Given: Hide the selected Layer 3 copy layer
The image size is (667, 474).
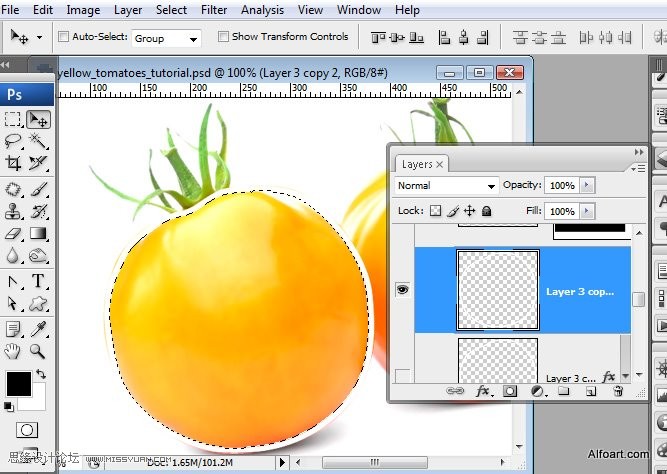Looking at the screenshot, I should (402, 290).
